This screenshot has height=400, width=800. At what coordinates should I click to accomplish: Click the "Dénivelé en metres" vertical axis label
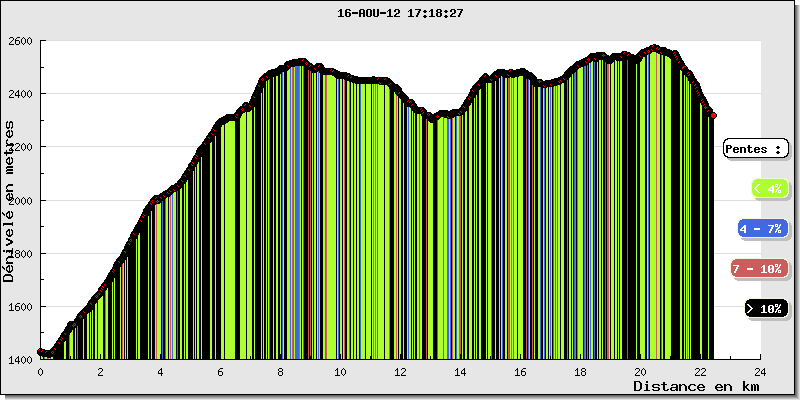pyautogui.click(x=9, y=200)
